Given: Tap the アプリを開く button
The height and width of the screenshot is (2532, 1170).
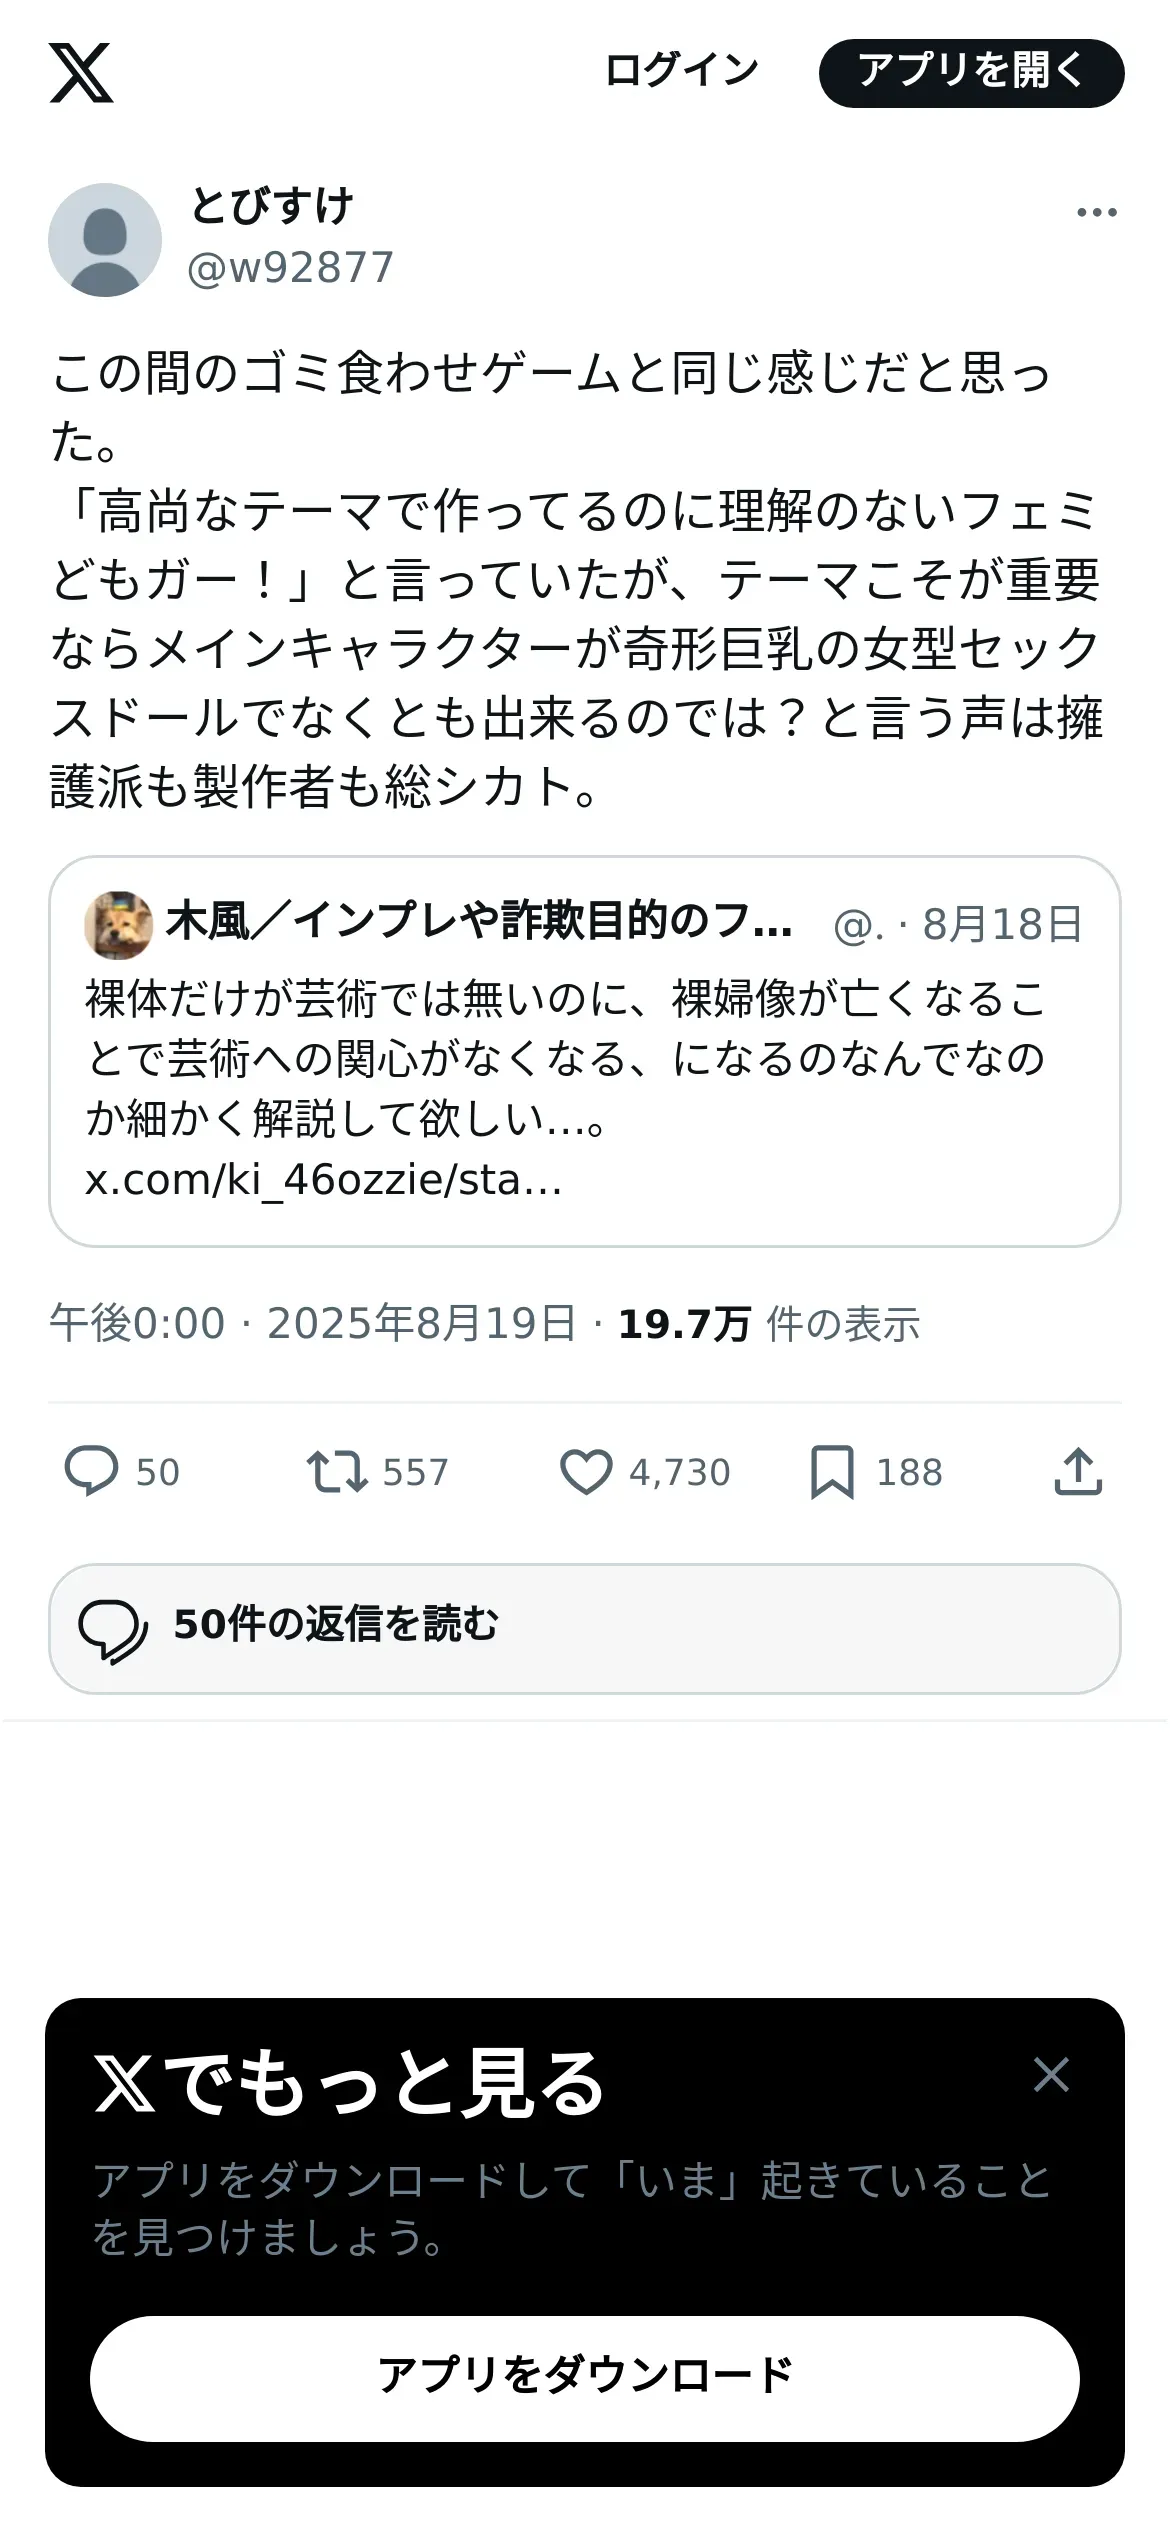Looking at the screenshot, I should [971, 73].
